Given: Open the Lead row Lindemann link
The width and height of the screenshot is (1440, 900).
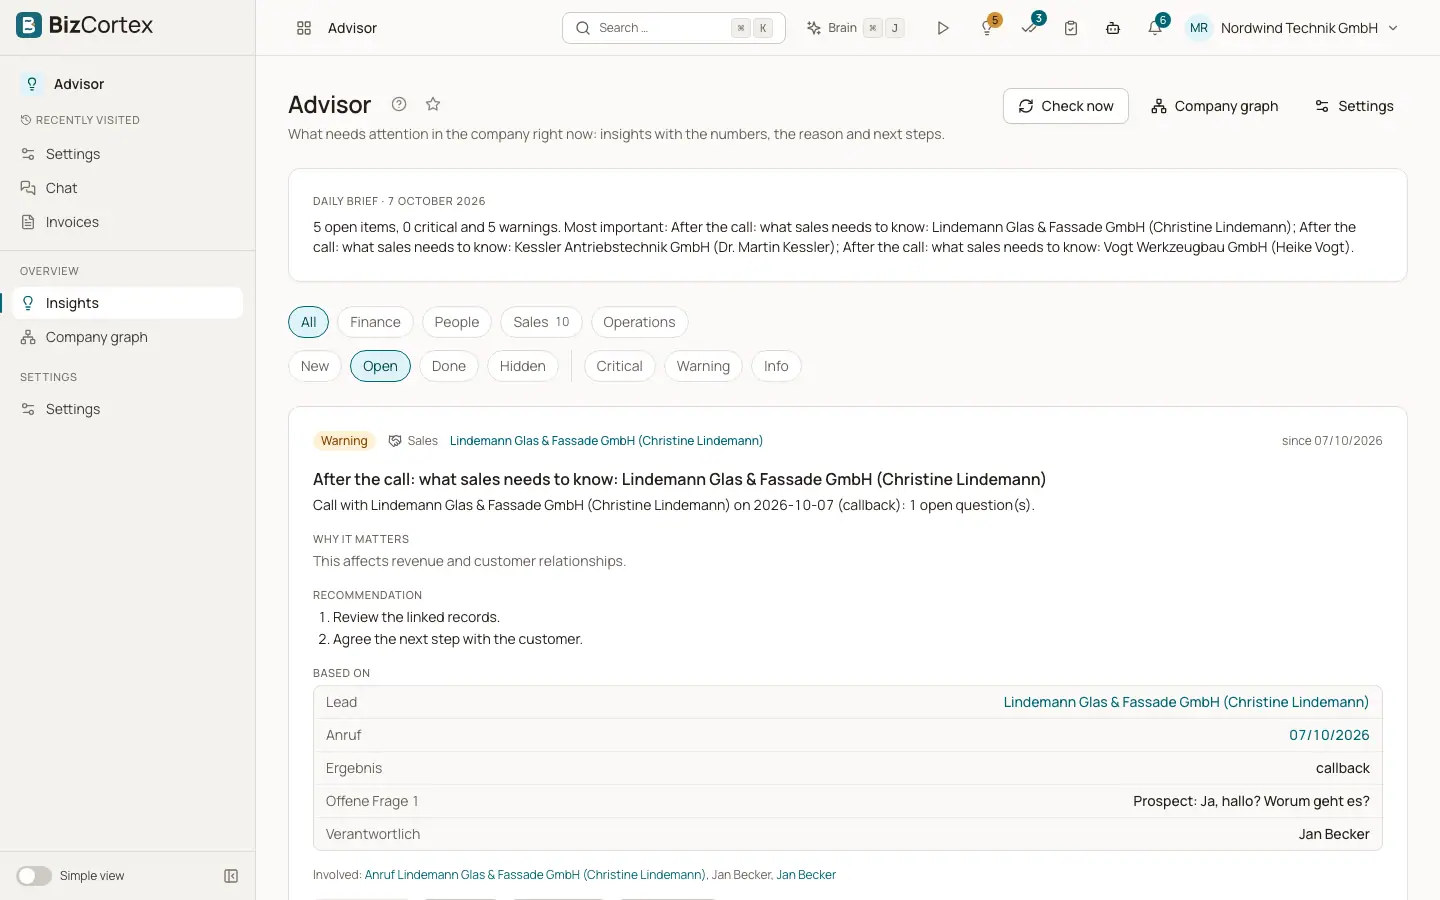Looking at the screenshot, I should (x=1186, y=702).
